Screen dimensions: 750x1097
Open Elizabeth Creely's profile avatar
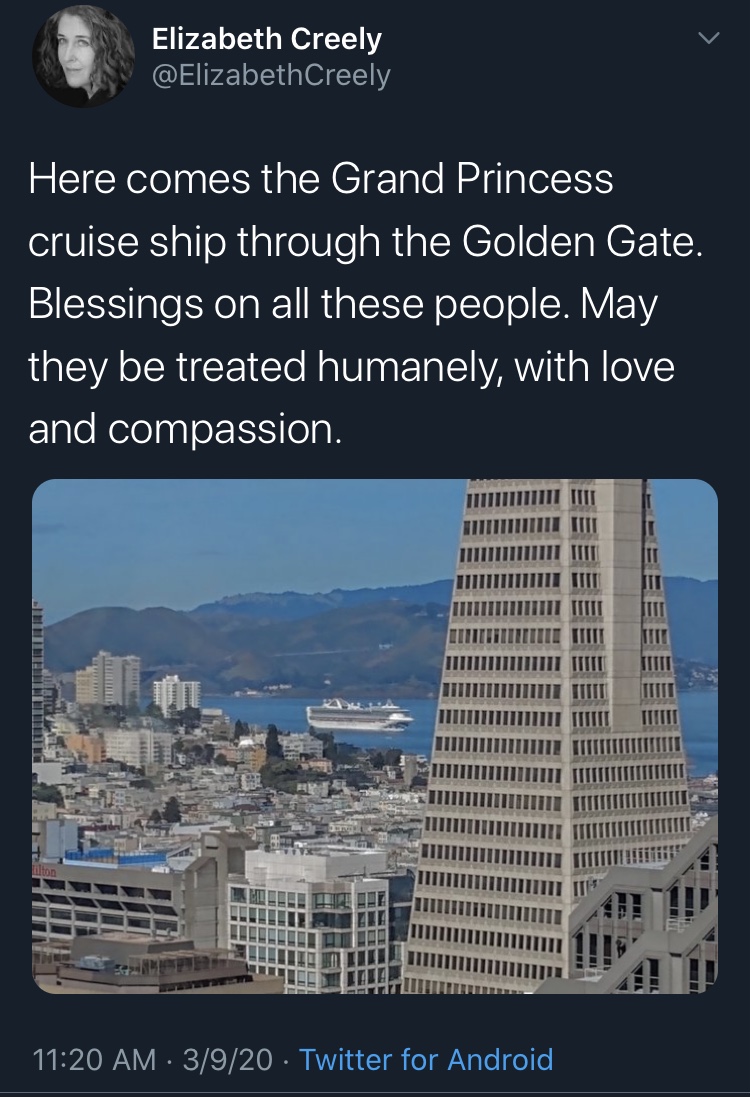pyautogui.click(x=83, y=57)
